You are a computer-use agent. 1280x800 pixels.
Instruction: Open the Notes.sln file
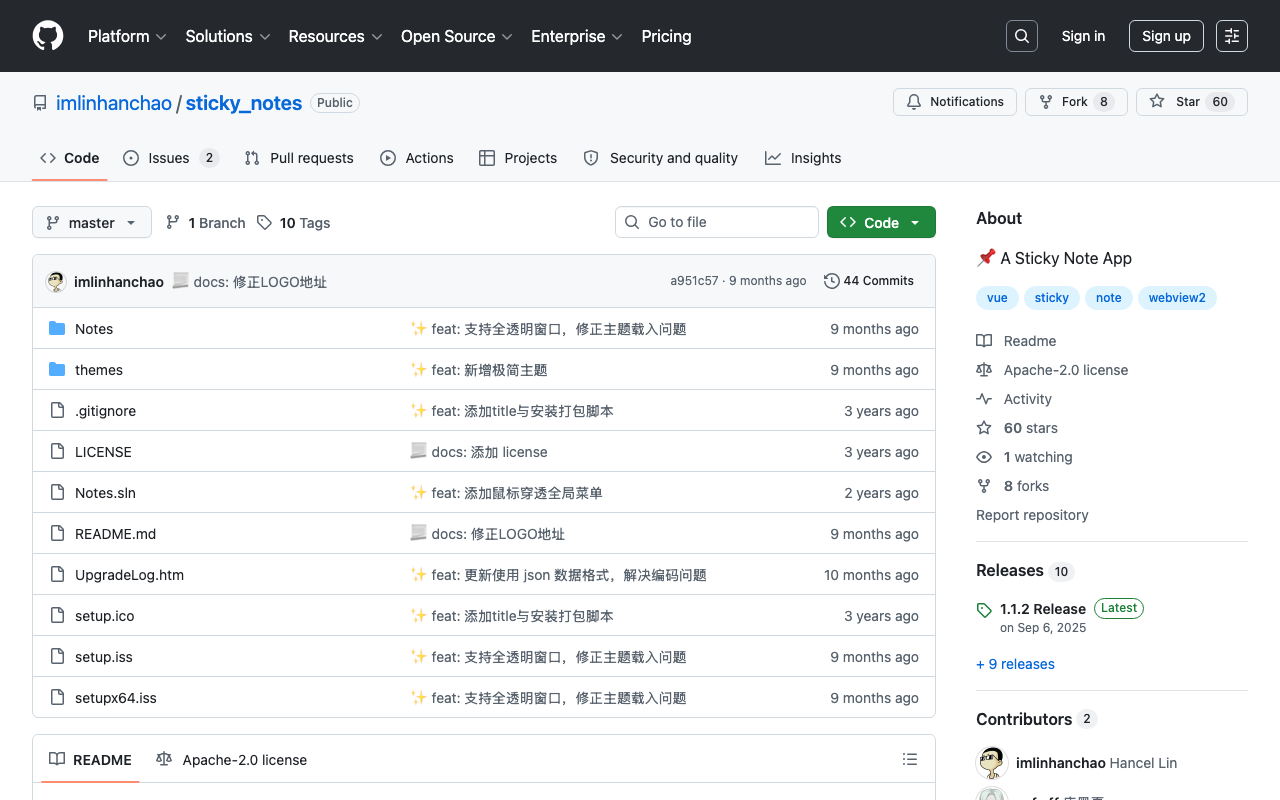pos(105,493)
